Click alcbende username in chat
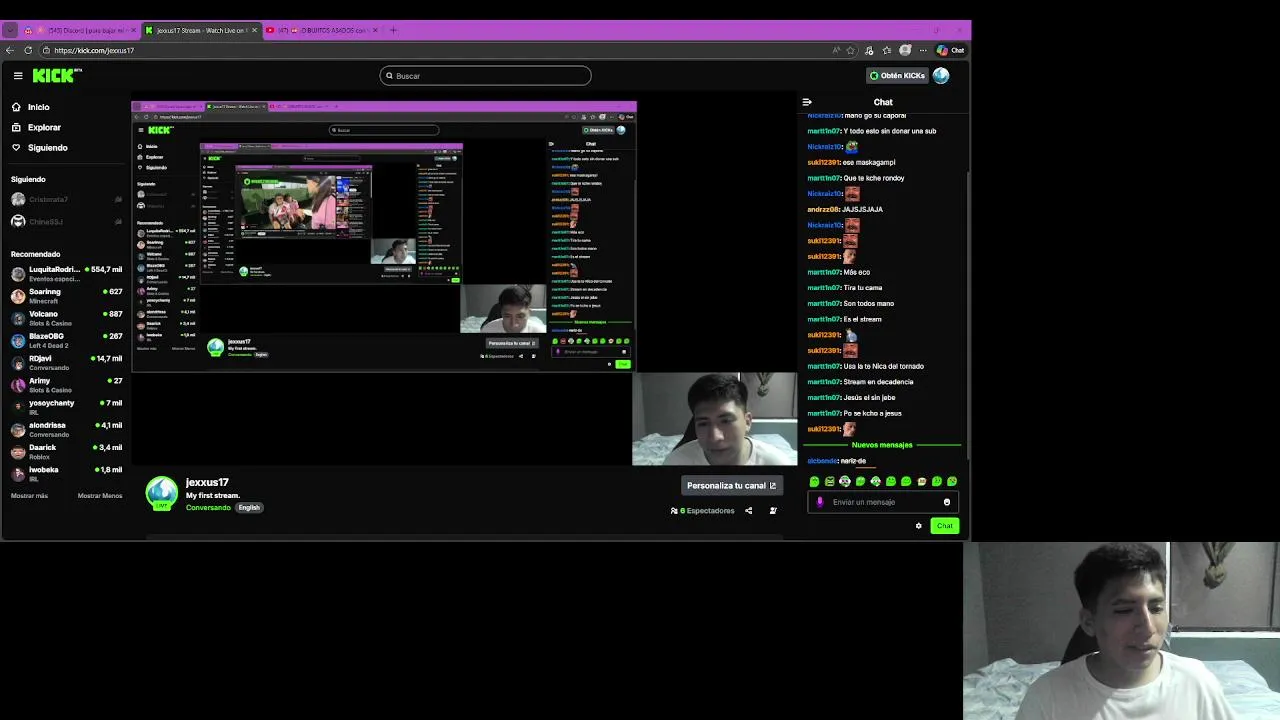This screenshot has width=1280, height=720. pyautogui.click(x=822, y=461)
